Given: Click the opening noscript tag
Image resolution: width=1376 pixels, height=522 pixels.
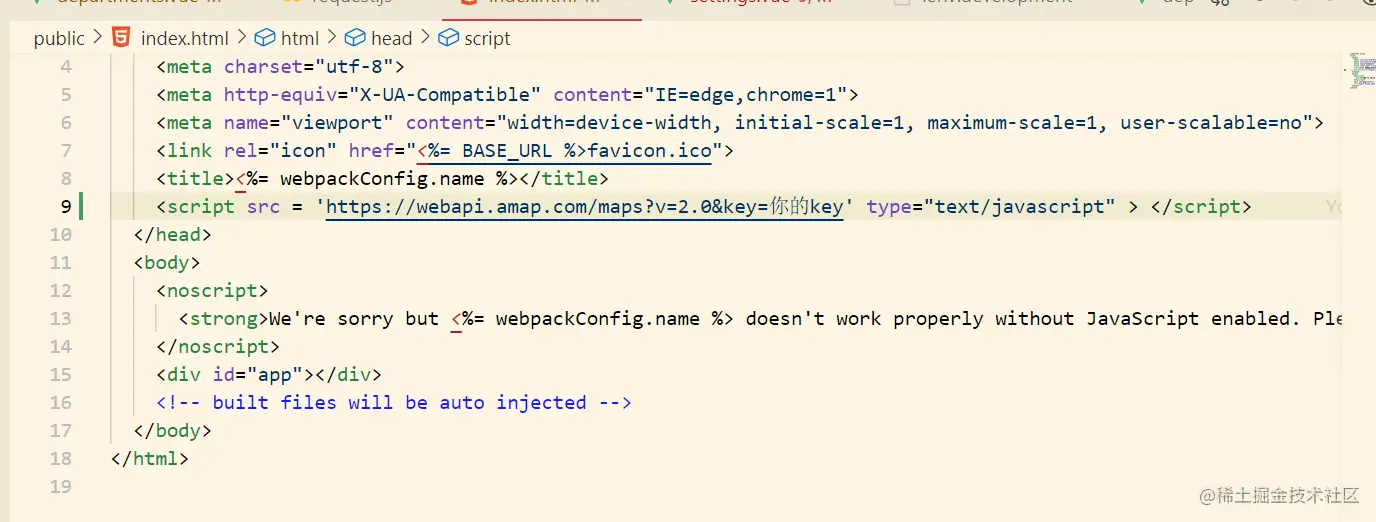Looking at the screenshot, I should point(212,291).
